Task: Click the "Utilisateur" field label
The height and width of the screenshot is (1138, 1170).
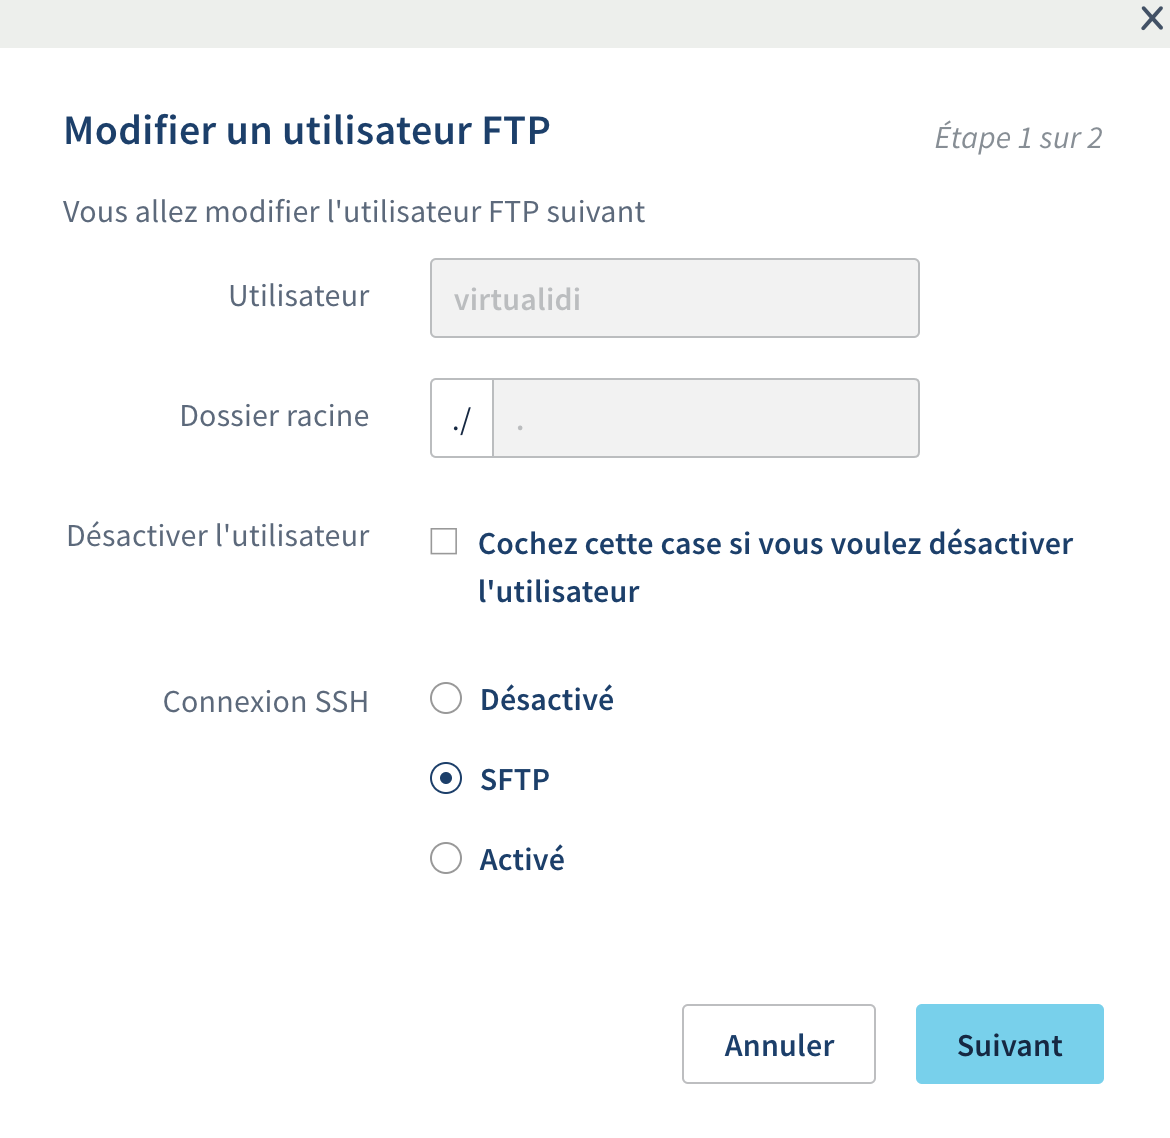Action: (299, 296)
